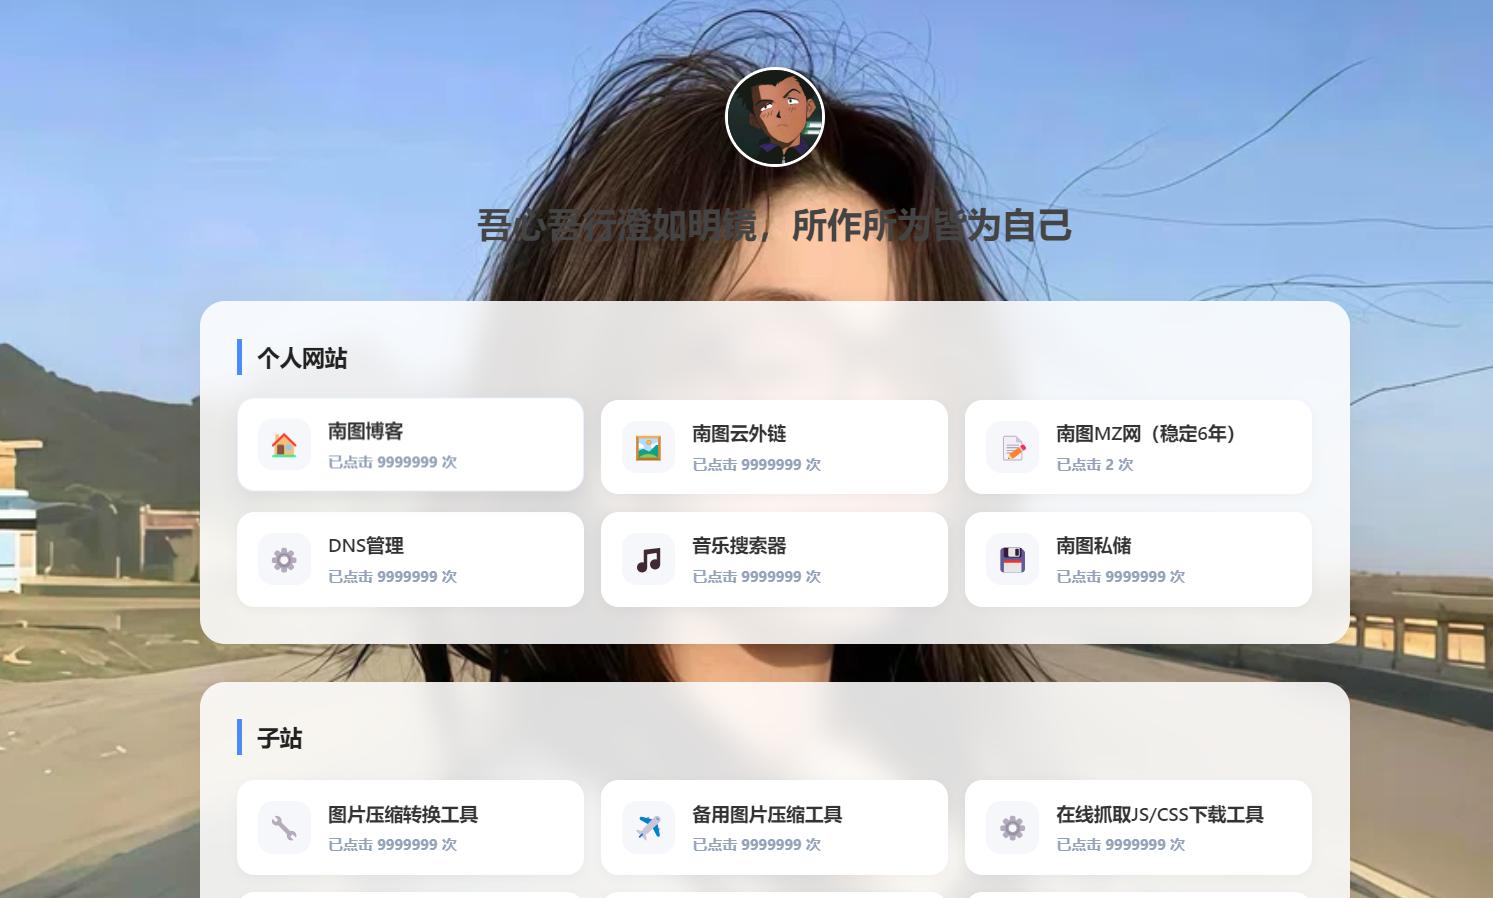This screenshot has height=898, width=1493.
Task: Click the 子站 section heading
Action: click(x=279, y=738)
